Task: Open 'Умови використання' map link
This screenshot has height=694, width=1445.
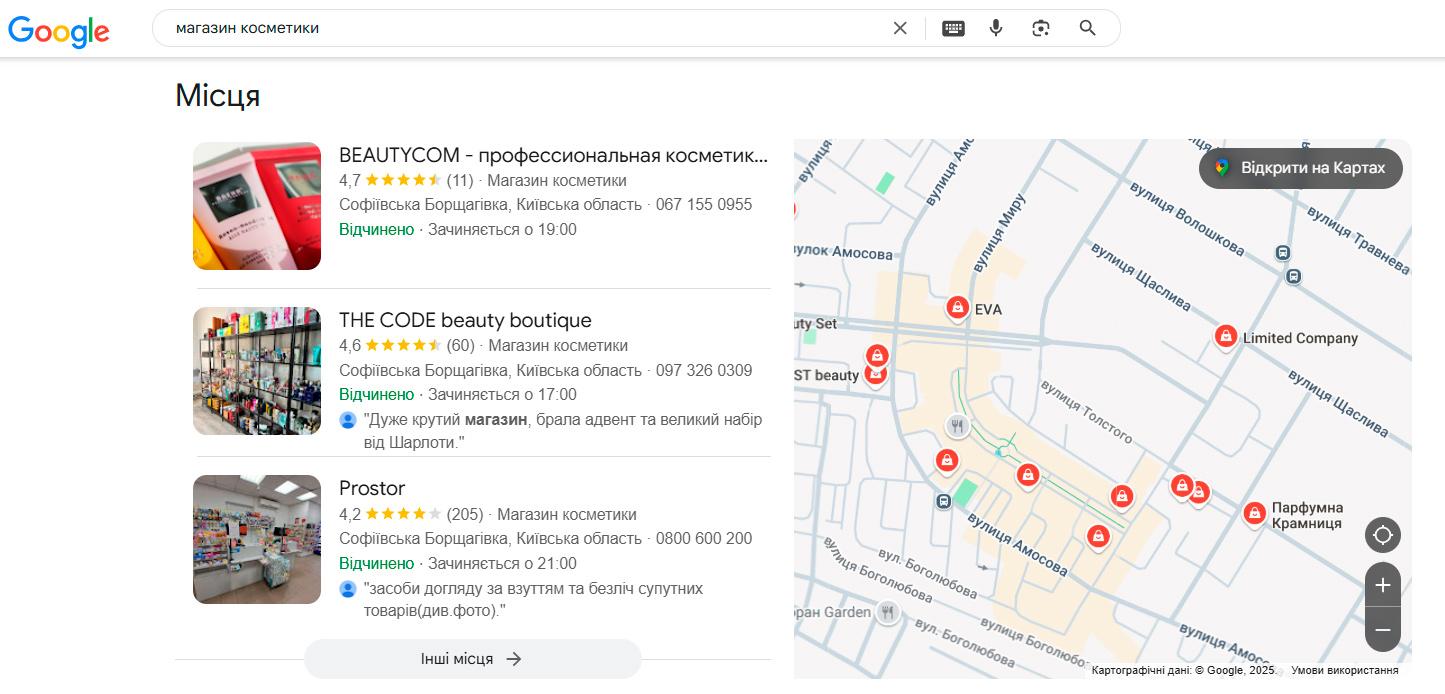Action: [x=1344, y=670]
